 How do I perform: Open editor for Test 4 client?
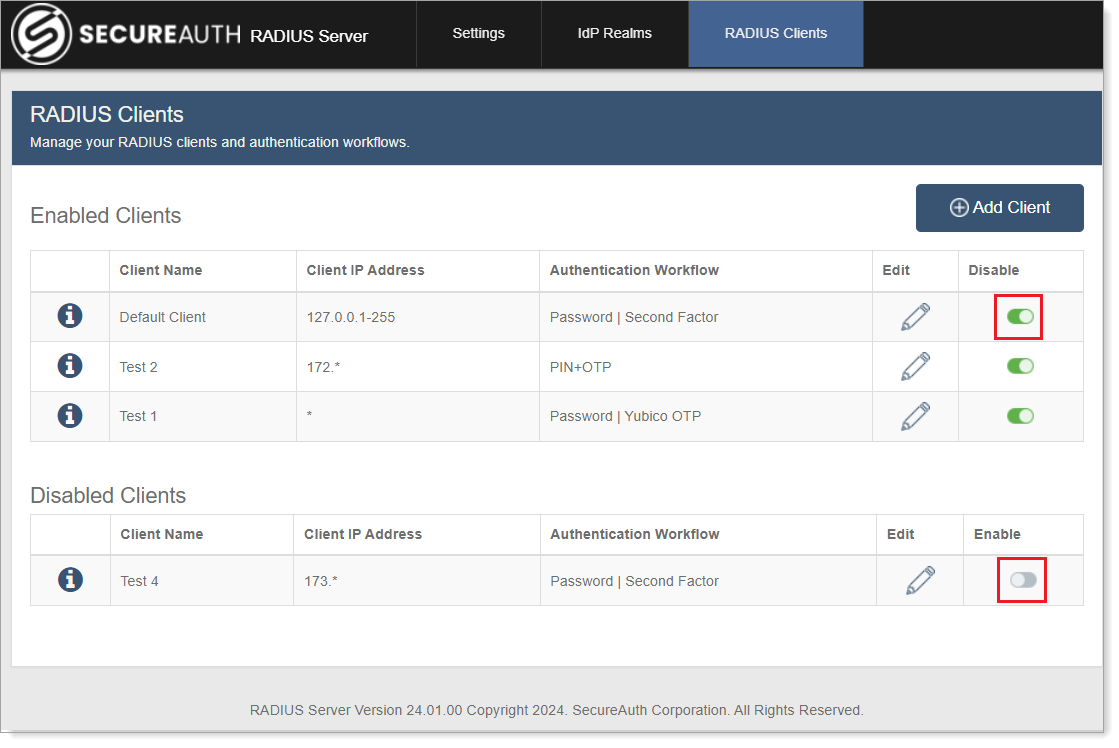coord(919,580)
